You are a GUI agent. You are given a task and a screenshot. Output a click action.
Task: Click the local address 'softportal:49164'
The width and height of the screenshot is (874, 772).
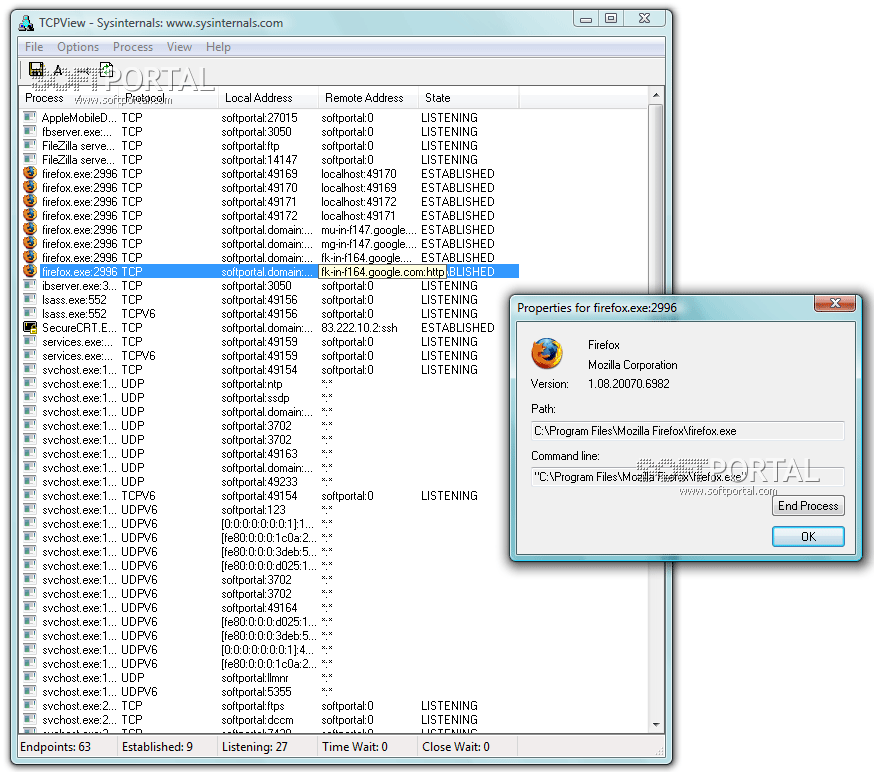click(259, 608)
